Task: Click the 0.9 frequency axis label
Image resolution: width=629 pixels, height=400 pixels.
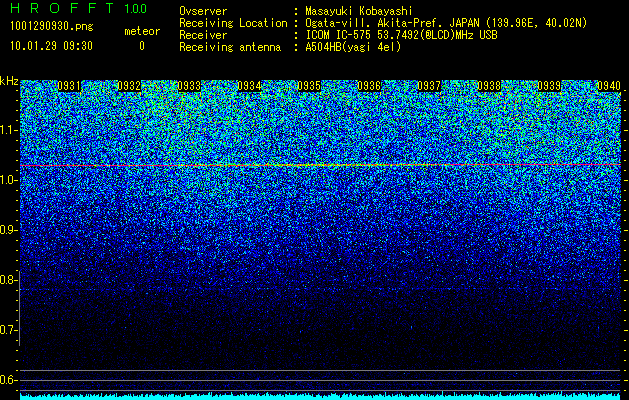Action: click(x=8, y=230)
